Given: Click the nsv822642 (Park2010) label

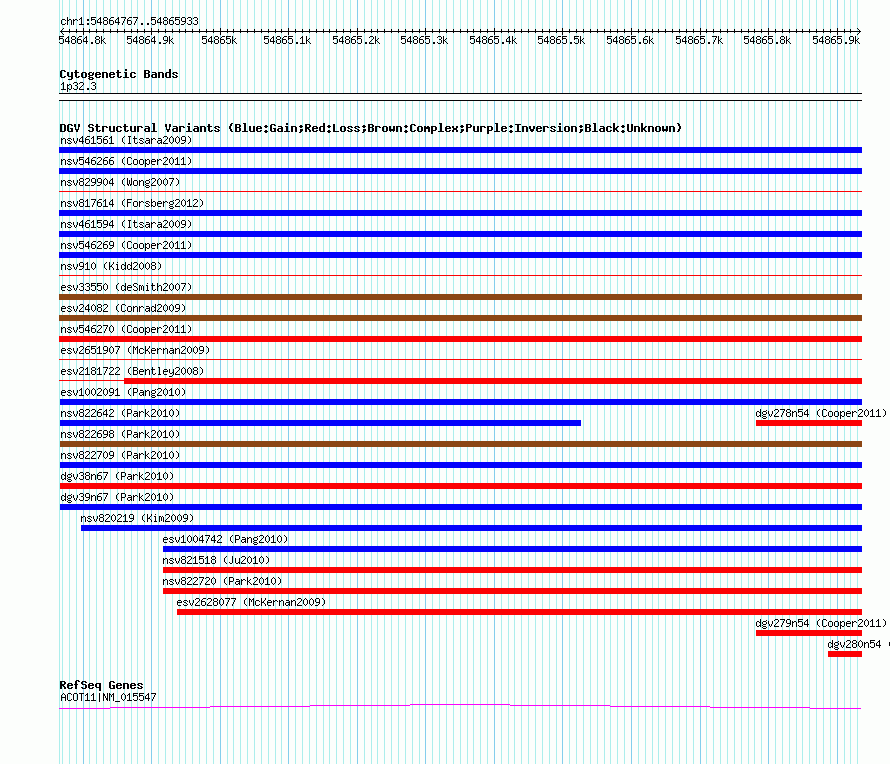Looking at the screenshot, I should (x=120, y=413).
